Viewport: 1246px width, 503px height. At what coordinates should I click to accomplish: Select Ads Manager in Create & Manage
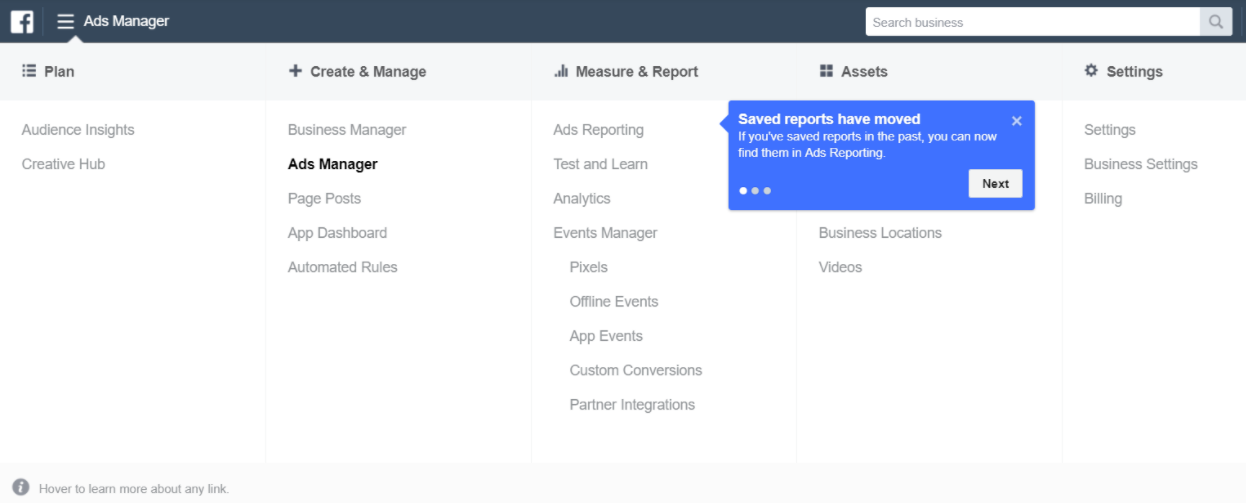(x=333, y=164)
